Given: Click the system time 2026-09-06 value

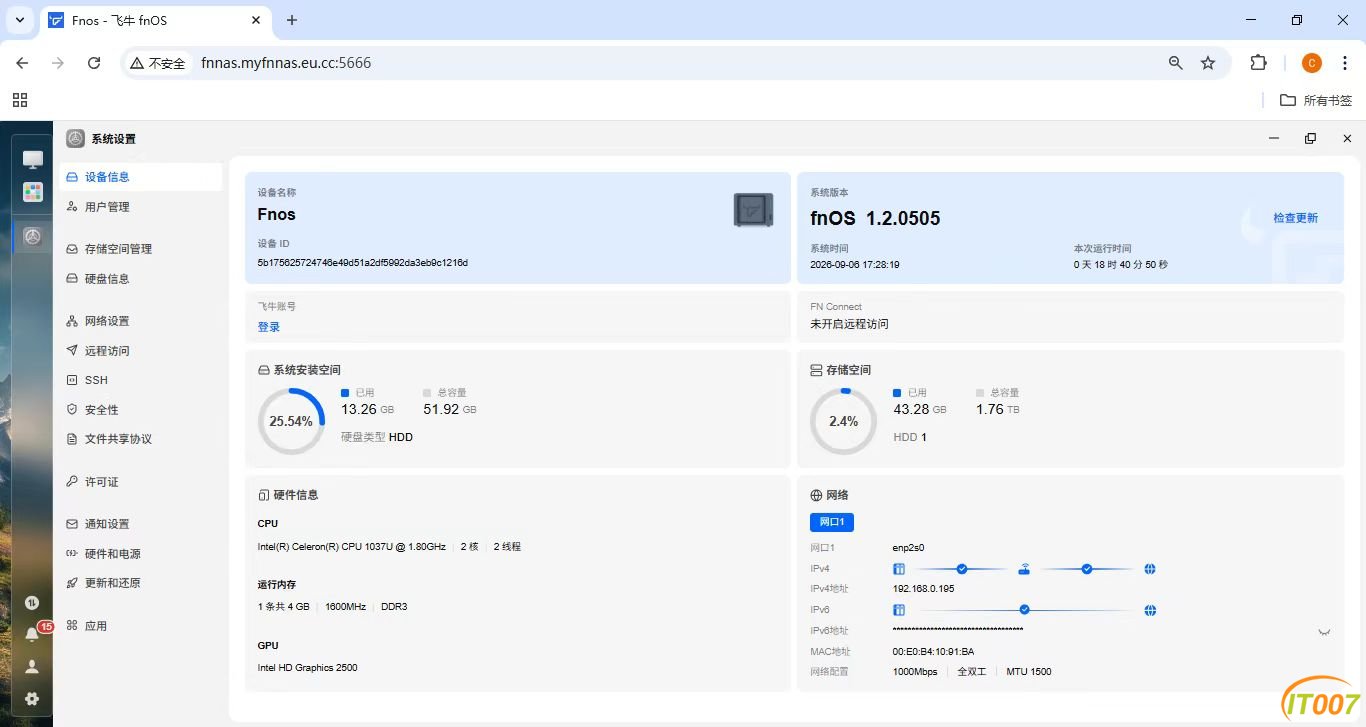Looking at the screenshot, I should (x=855, y=265).
